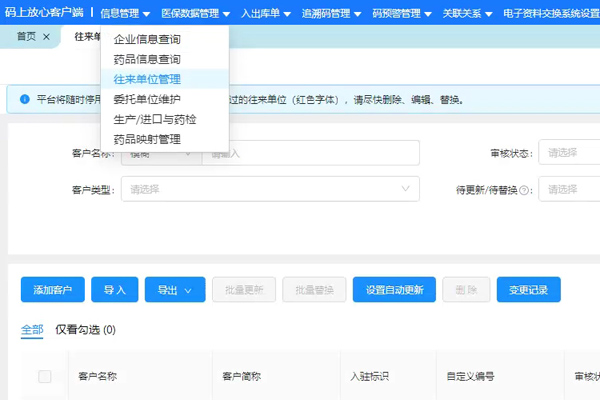Choose 药品映射管理 menu item
Viewport: 600px width, 400px height.
147,139
